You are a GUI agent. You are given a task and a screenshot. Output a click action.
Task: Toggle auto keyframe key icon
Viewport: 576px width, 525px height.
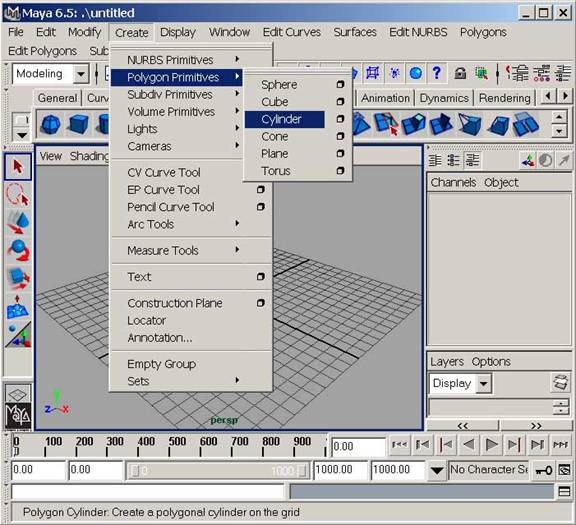point(544,470)
